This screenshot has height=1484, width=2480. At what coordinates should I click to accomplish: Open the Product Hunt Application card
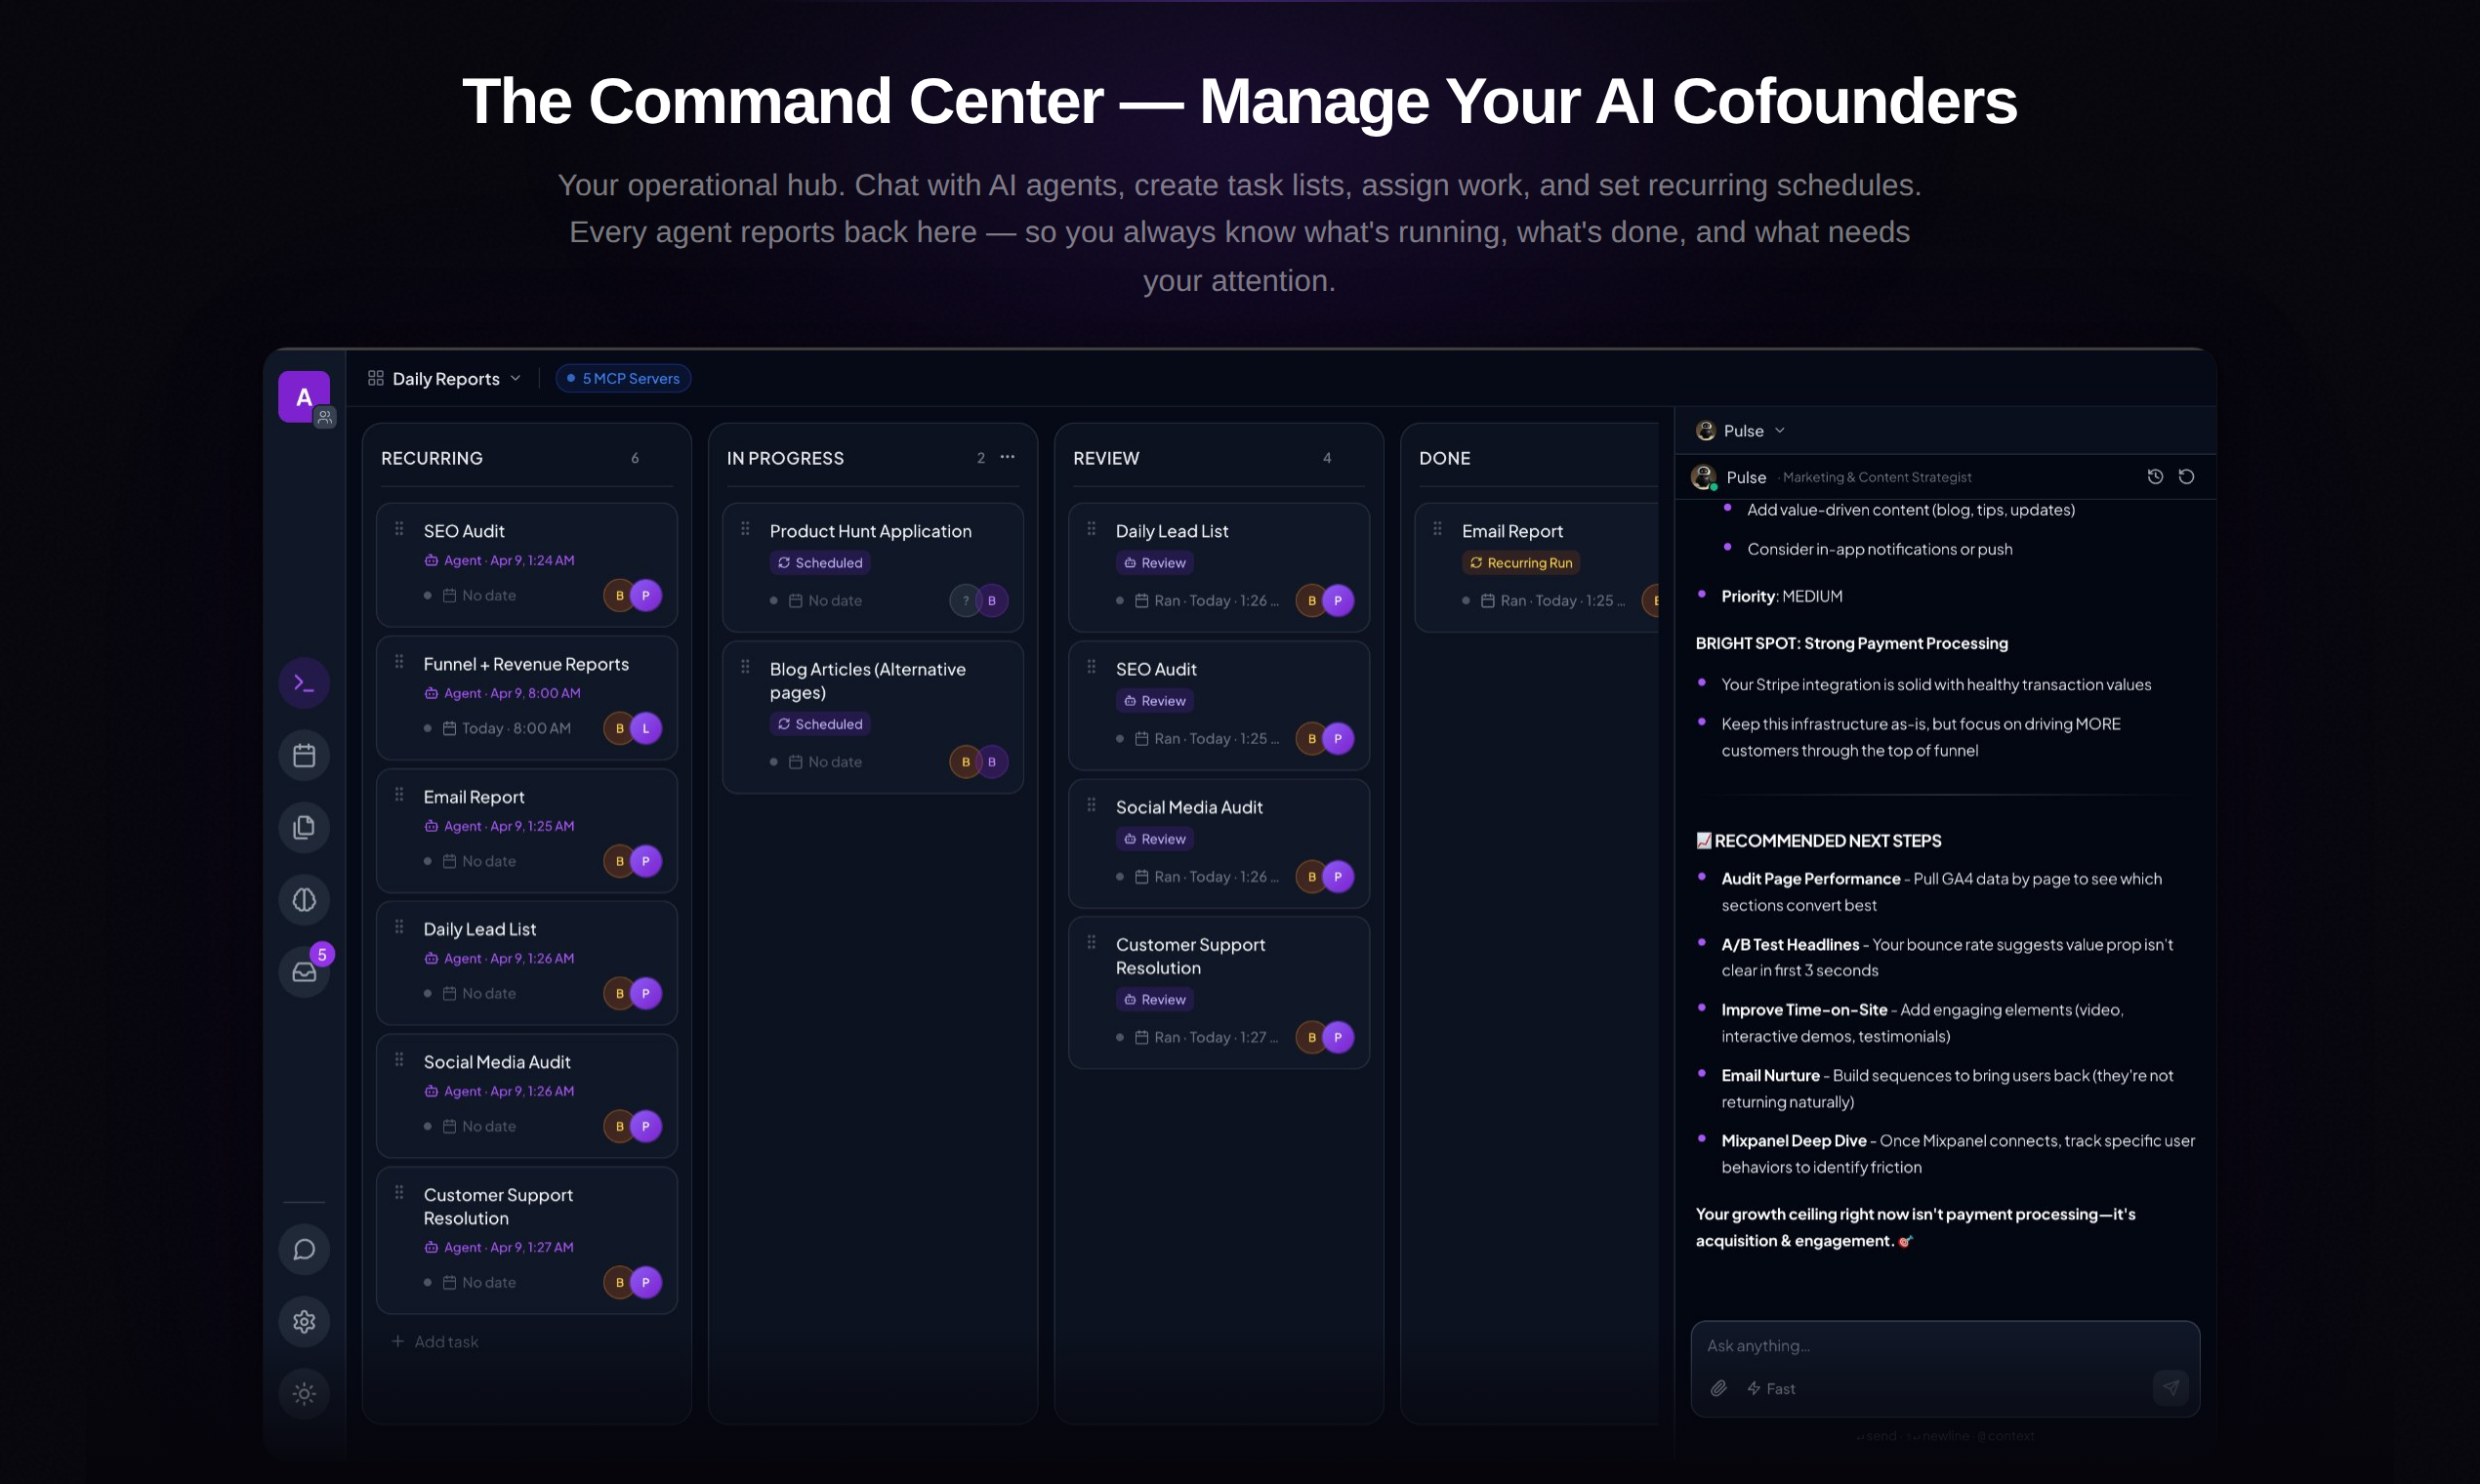871,532
